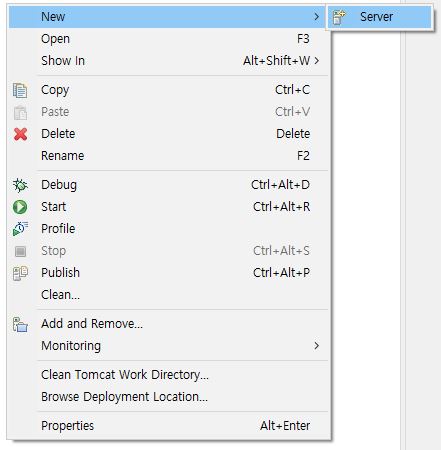Click the Alt+Enter shortcut text
441x450 pixels.
pyautogui.click(x=285, y=426)
